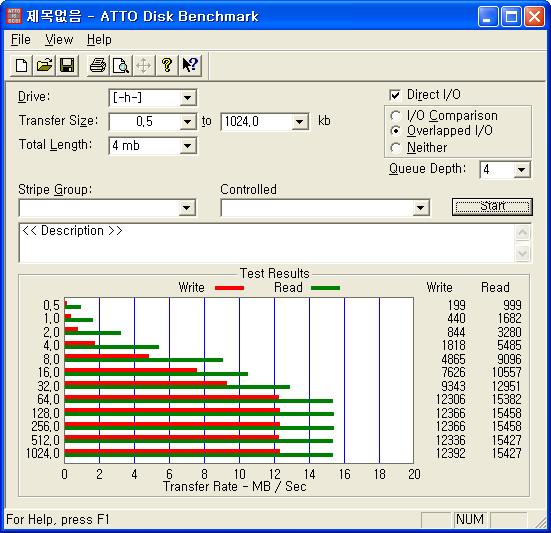
Task: Click the green Read legend swatch
Action: (x=325, y=288)
